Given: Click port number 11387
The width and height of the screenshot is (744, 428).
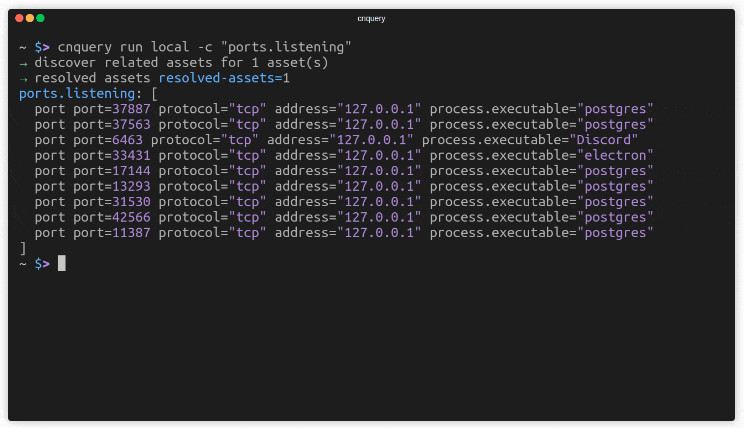Looking at the screenshot, I should [x=131, y=233].
